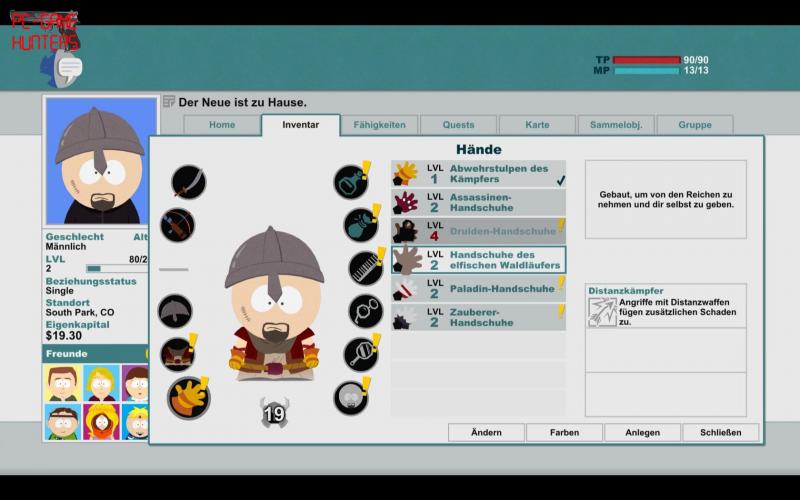This screenshot has width=800, height=500.
Task: Select the Druiden-Handschuhe item
Action: pyautogui.click(x=479, y=231)
